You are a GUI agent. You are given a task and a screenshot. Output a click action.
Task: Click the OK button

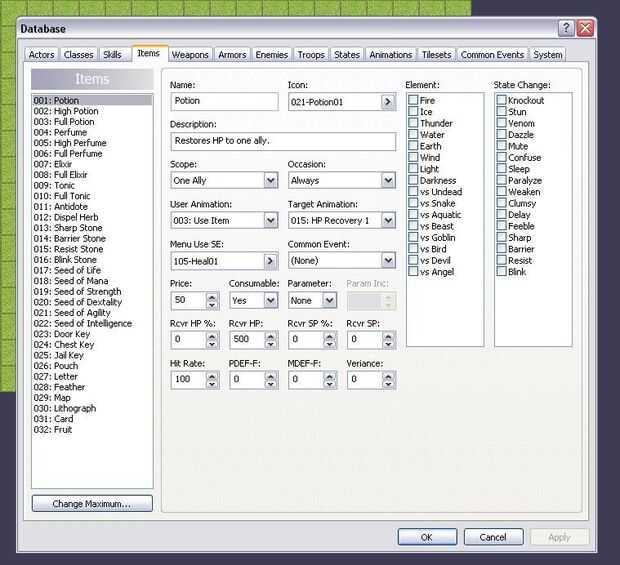(427, 537)
